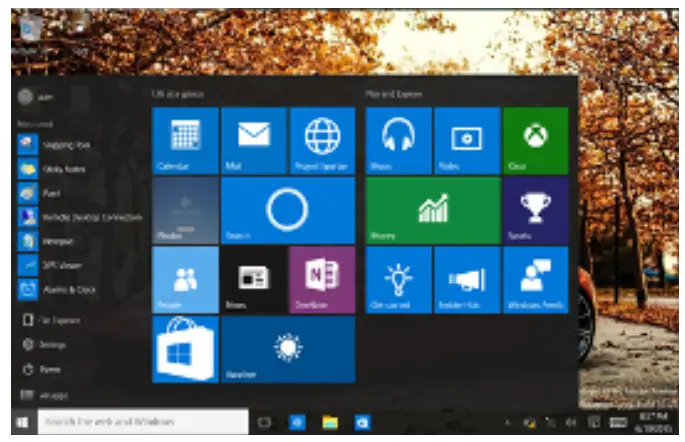685x442 pixels.
Task: Open the Video tile
Action: point(467,141)
